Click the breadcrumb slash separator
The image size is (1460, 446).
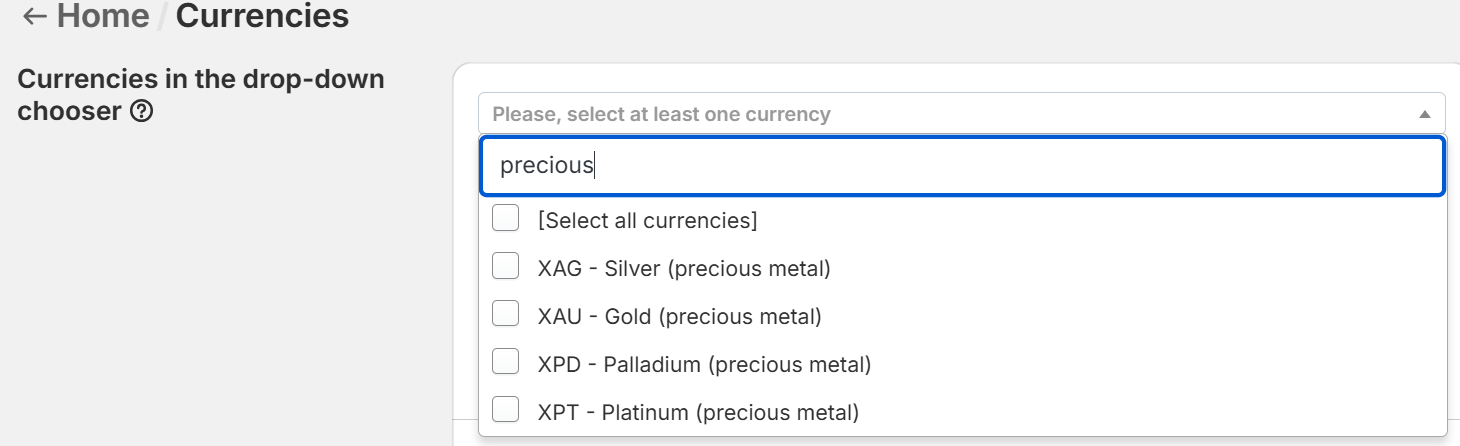click(162, 16)
